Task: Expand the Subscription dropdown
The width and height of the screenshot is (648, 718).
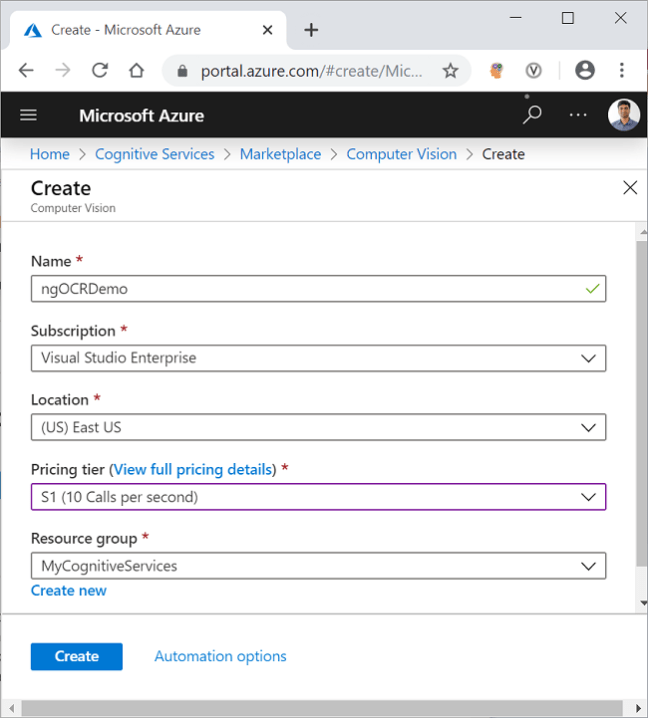Action: pos(318,358)
